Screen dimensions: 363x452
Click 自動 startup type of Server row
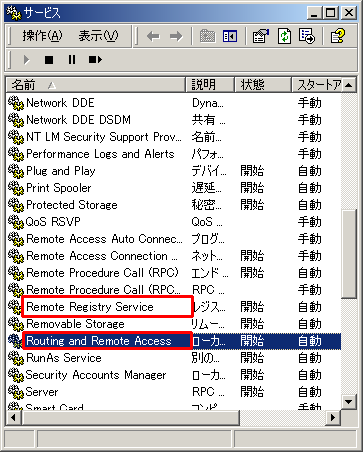[x=310, y=392]
